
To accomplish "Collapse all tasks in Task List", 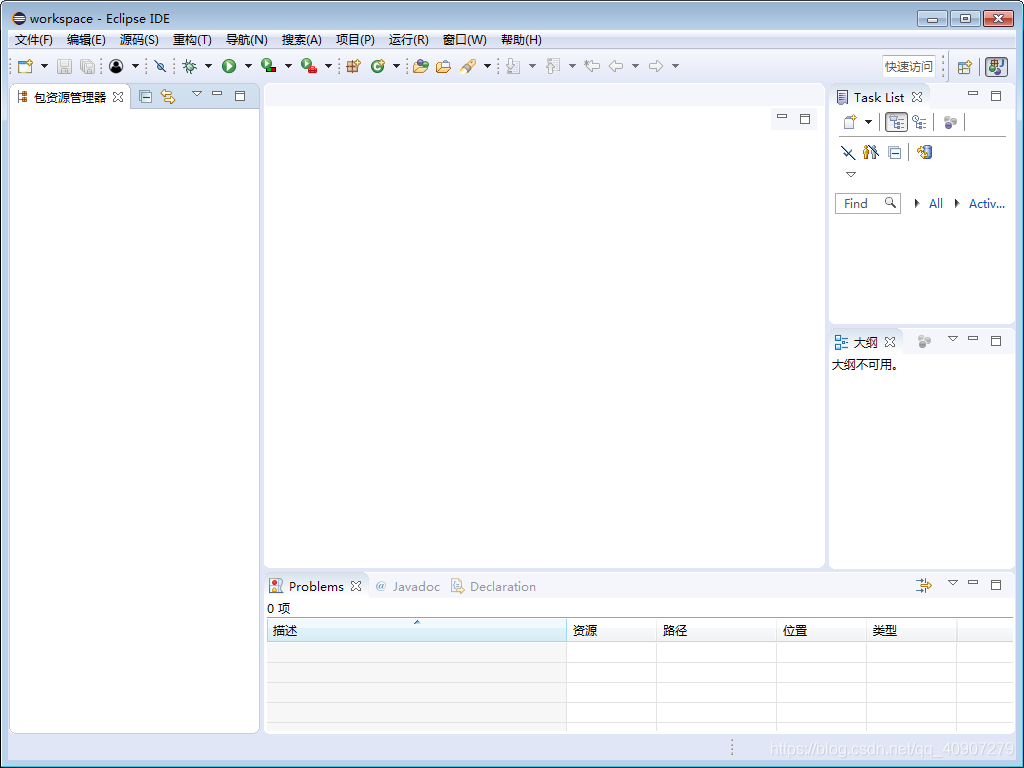I will tap(895, 153).
